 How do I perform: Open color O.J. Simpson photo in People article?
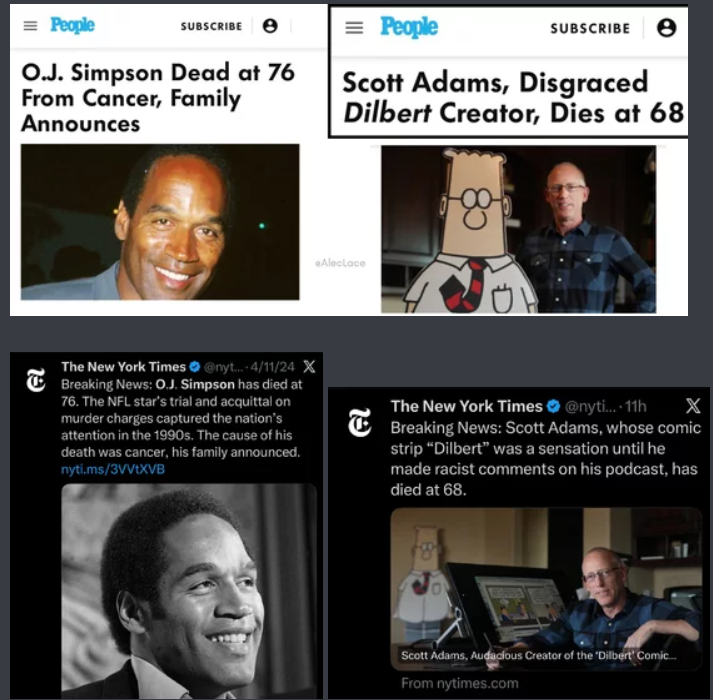point(160,222)
